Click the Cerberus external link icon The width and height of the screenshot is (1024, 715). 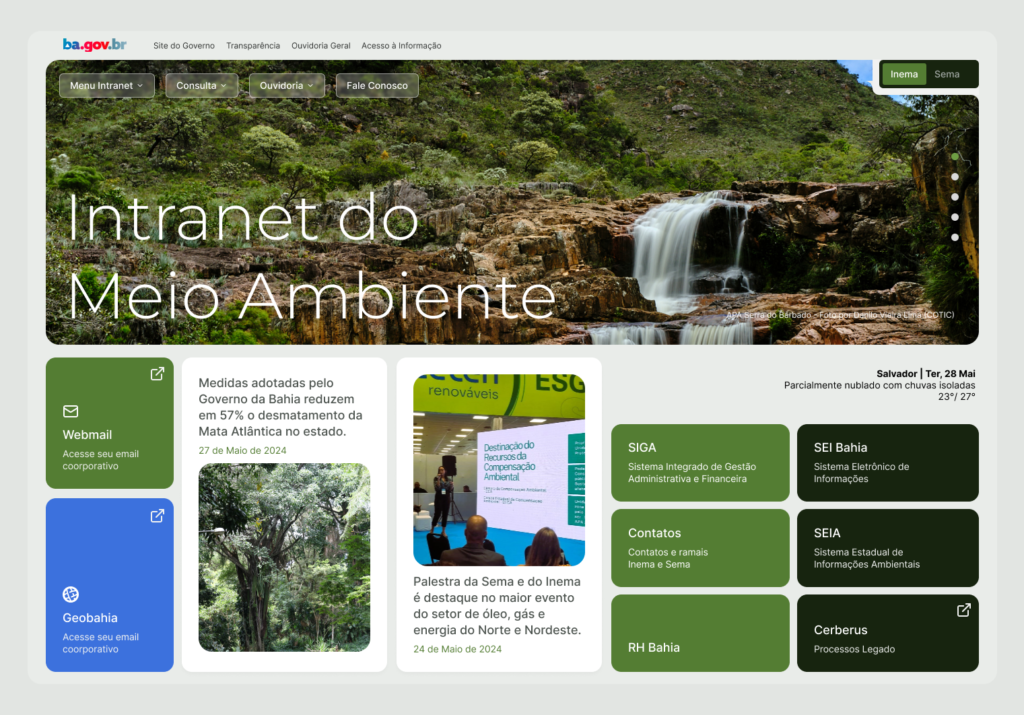tap(963, 610)
